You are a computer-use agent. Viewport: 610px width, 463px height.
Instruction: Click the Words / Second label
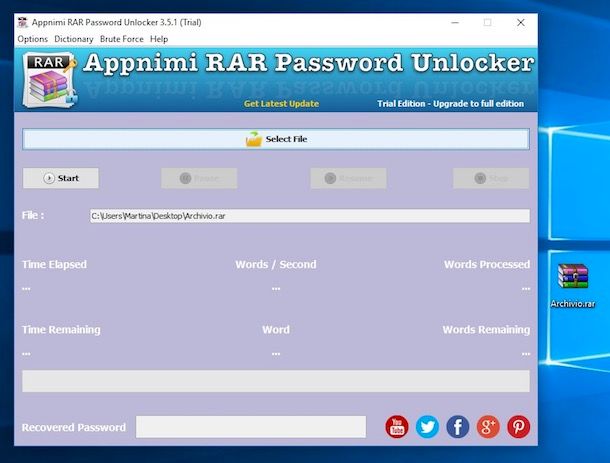pos(276,265)
